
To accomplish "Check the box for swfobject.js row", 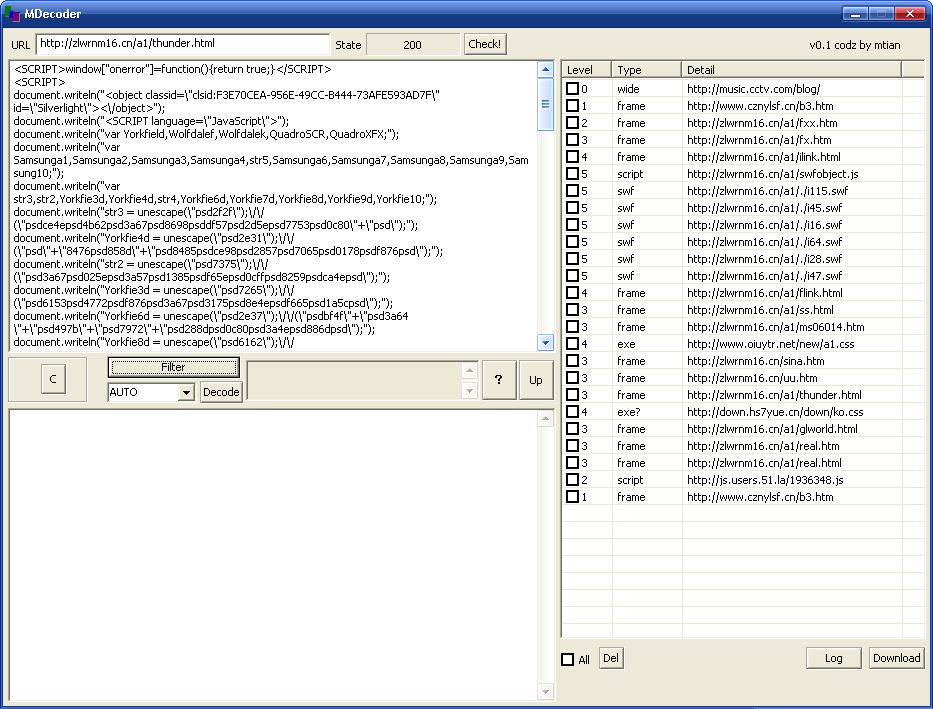I will pos(572,174).
